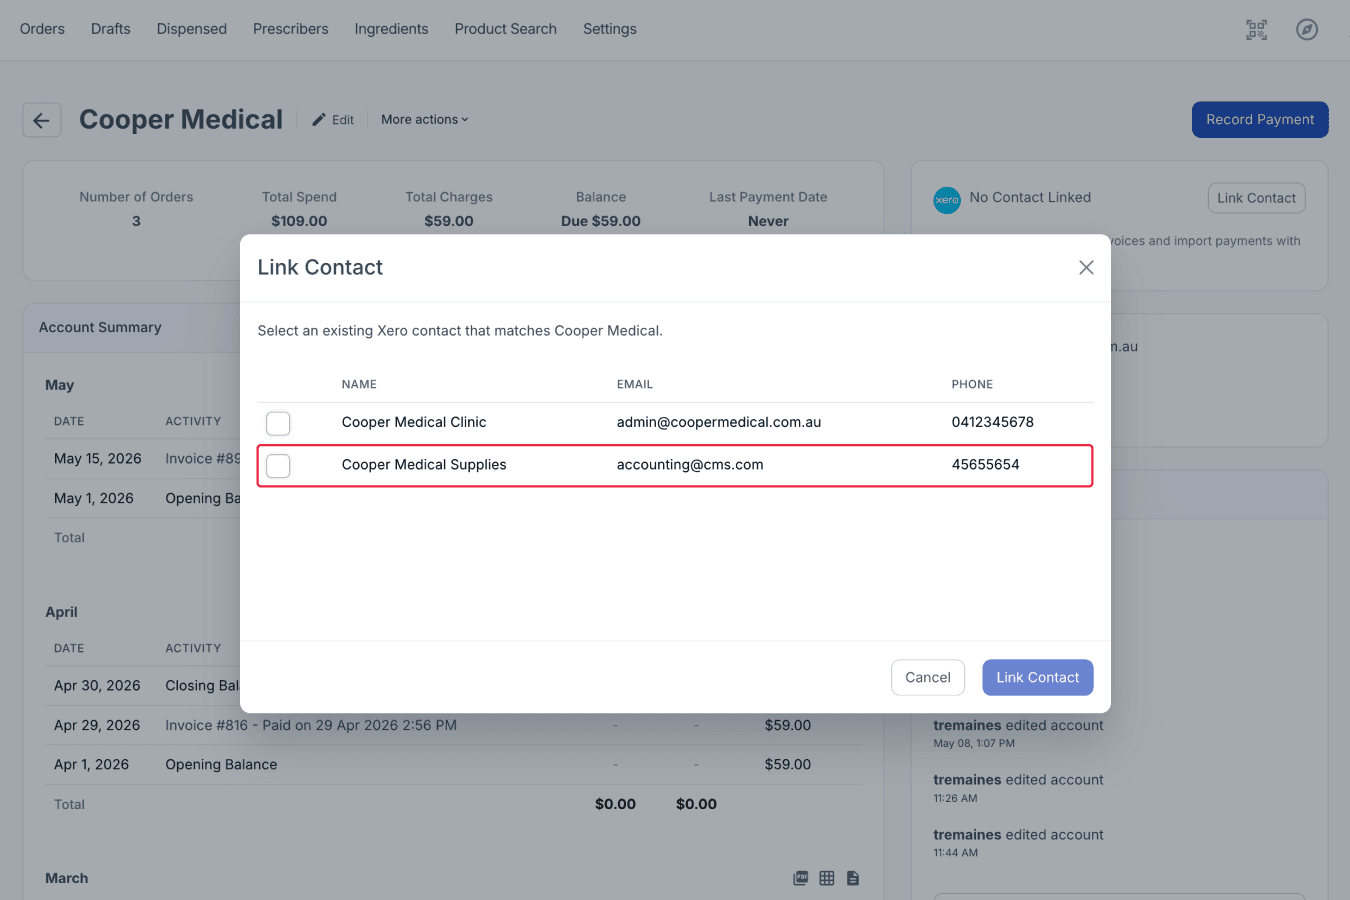The height and width of the screenshot is (900, 1350).
Task: Open the compass explore icon
Action: 1307,30
